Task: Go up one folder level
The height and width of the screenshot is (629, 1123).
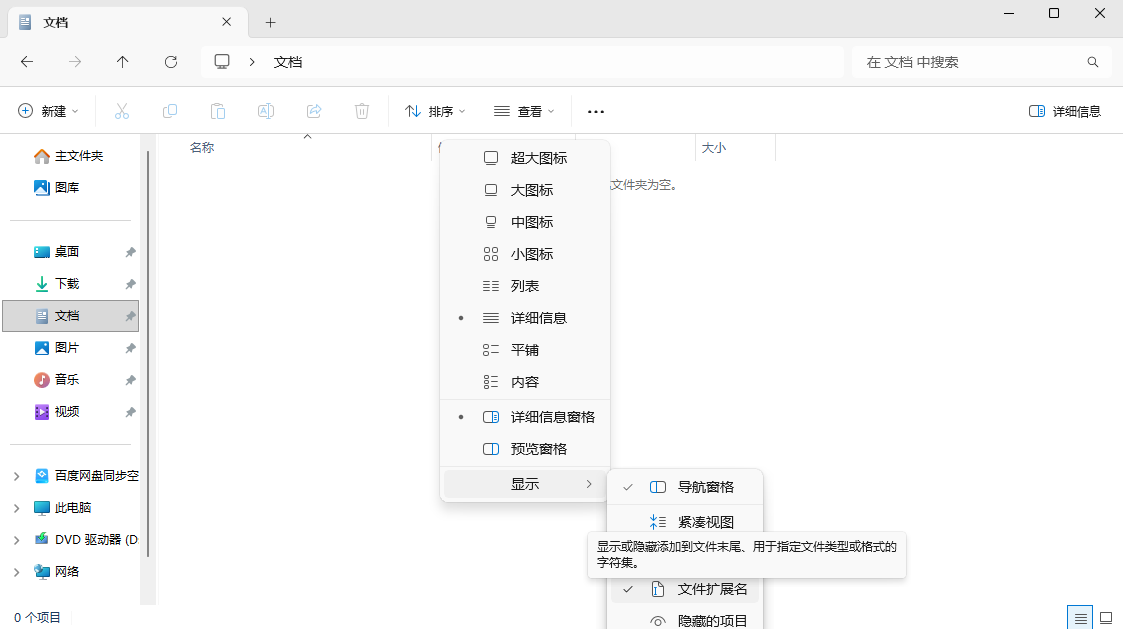Action: (x=122, y=62)
